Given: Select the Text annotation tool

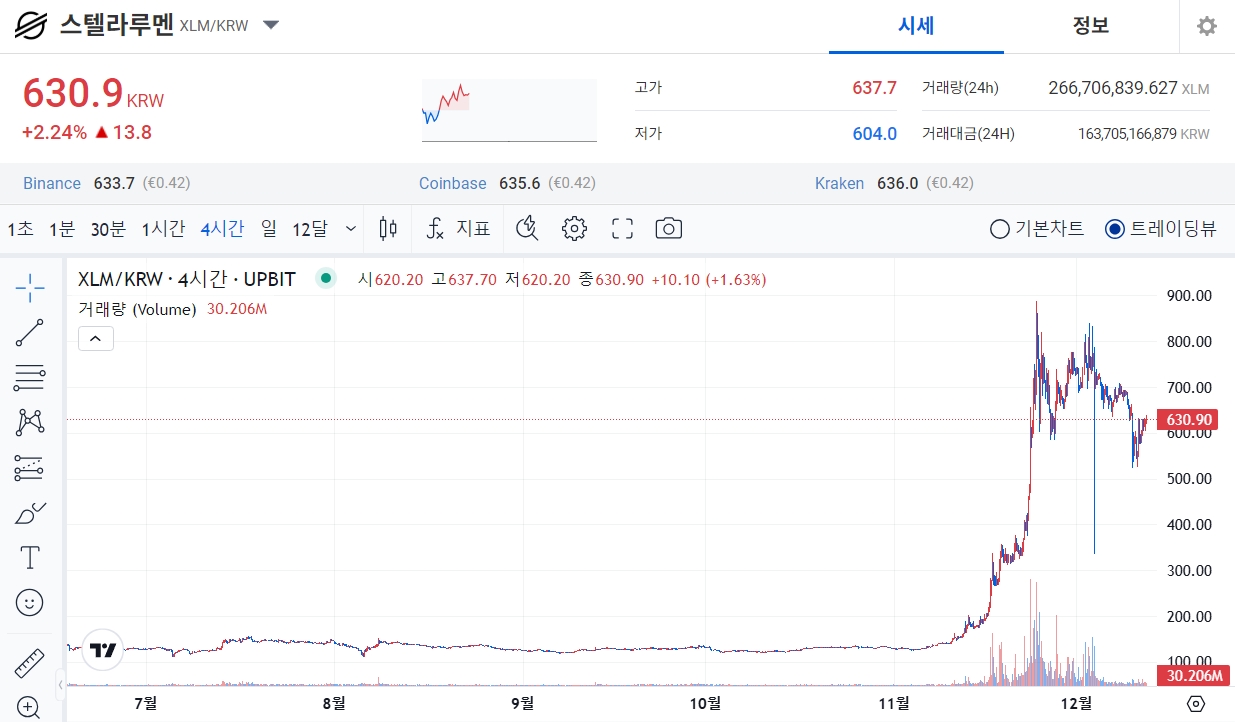Looking at the screenshot, I should click(30, 557).
